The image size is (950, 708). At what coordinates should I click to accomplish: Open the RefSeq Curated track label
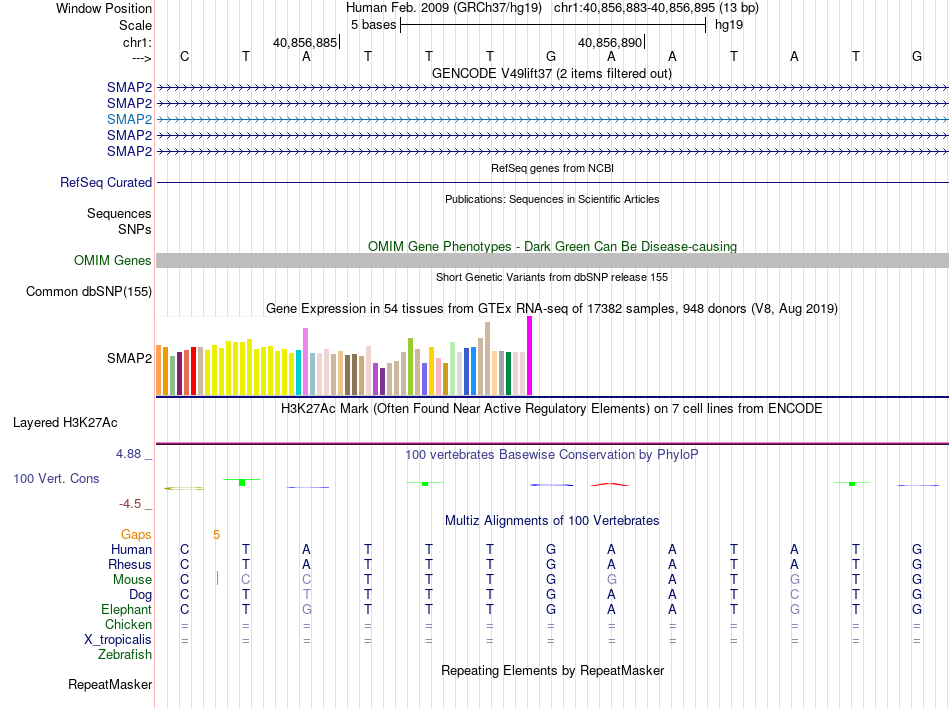pos(105,182)
